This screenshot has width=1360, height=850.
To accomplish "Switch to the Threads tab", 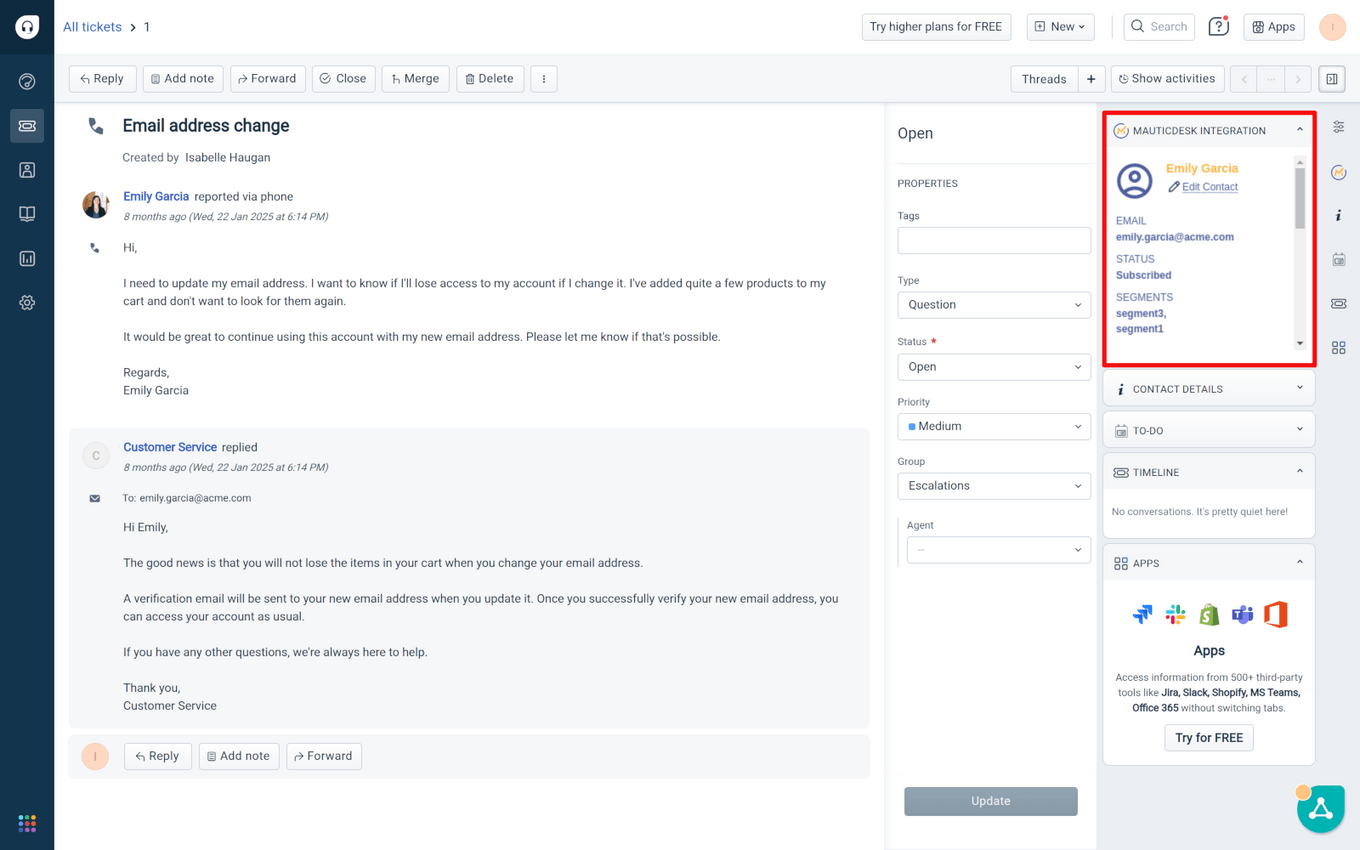I will click(x=1044, y=78).
